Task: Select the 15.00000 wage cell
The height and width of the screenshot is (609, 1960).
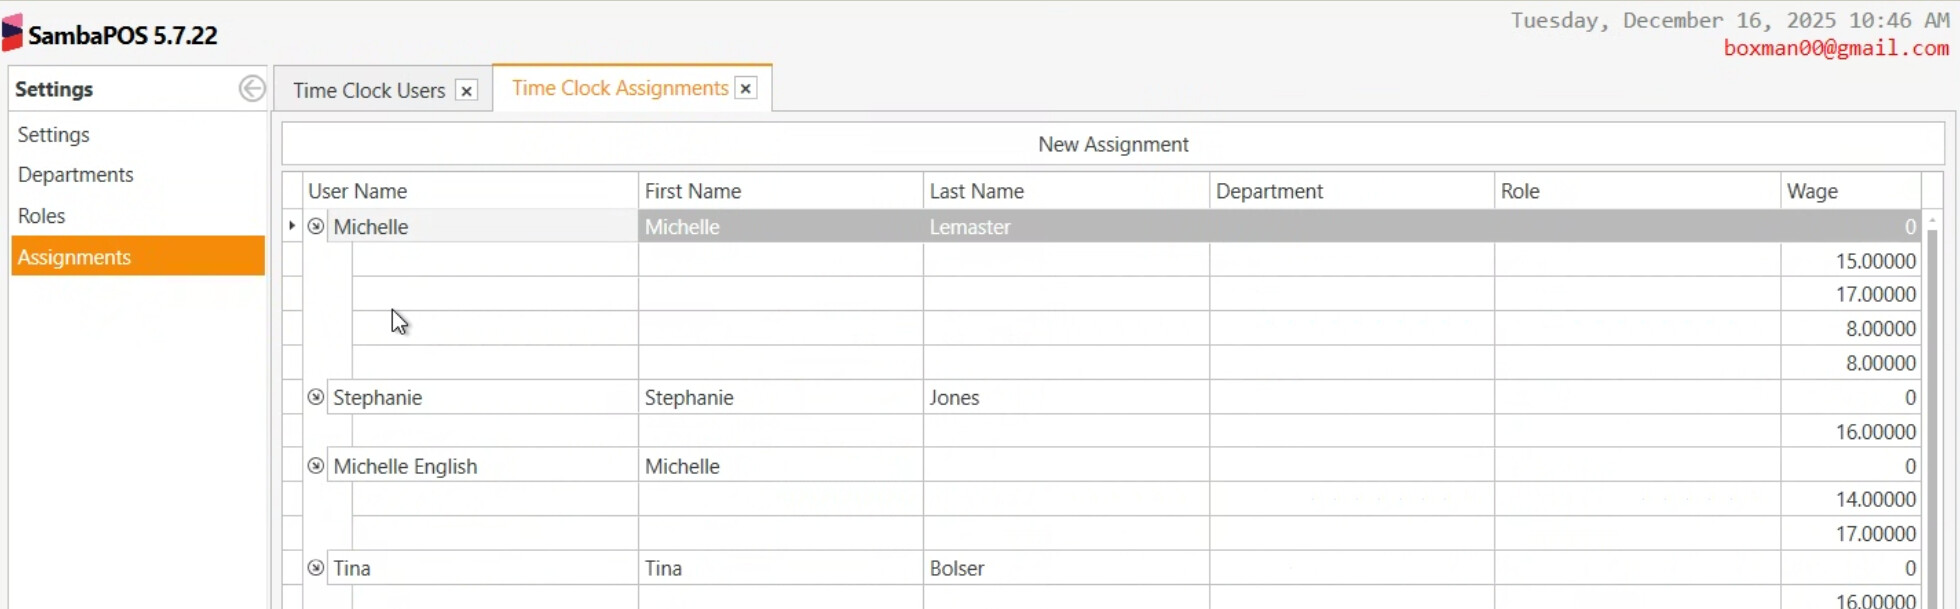Action: point(1850,261)
